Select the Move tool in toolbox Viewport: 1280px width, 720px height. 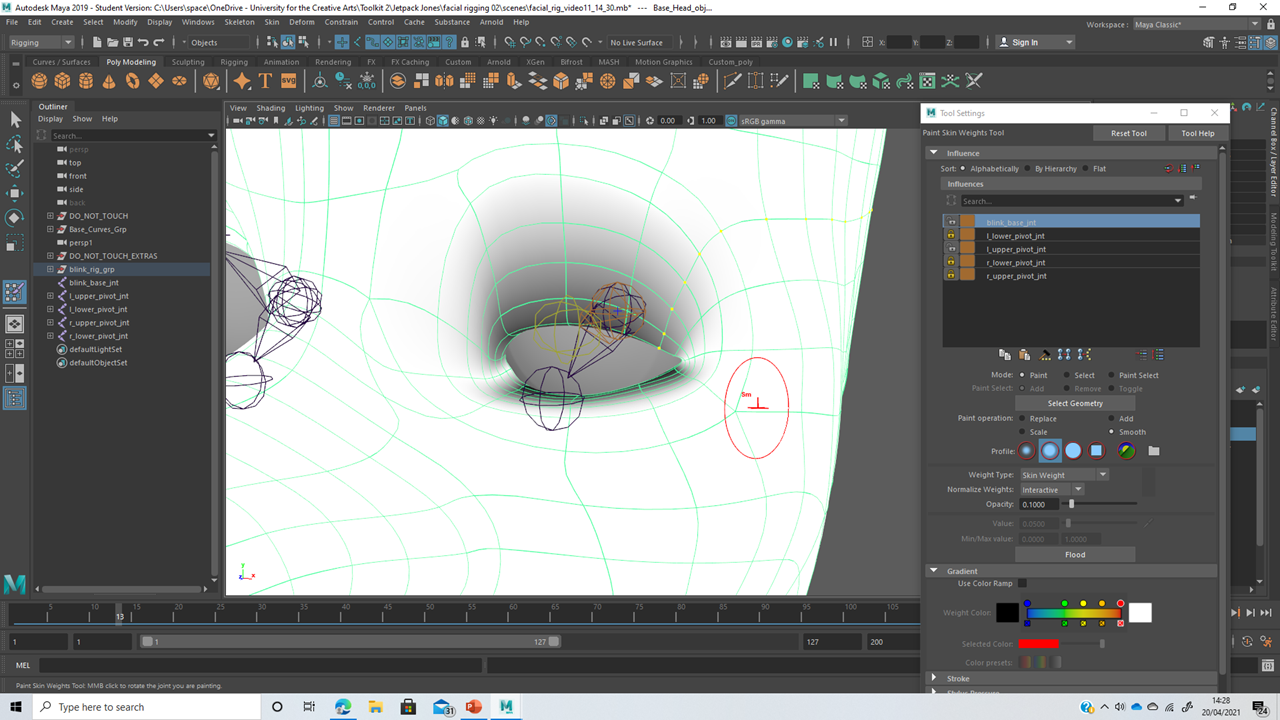15,193
